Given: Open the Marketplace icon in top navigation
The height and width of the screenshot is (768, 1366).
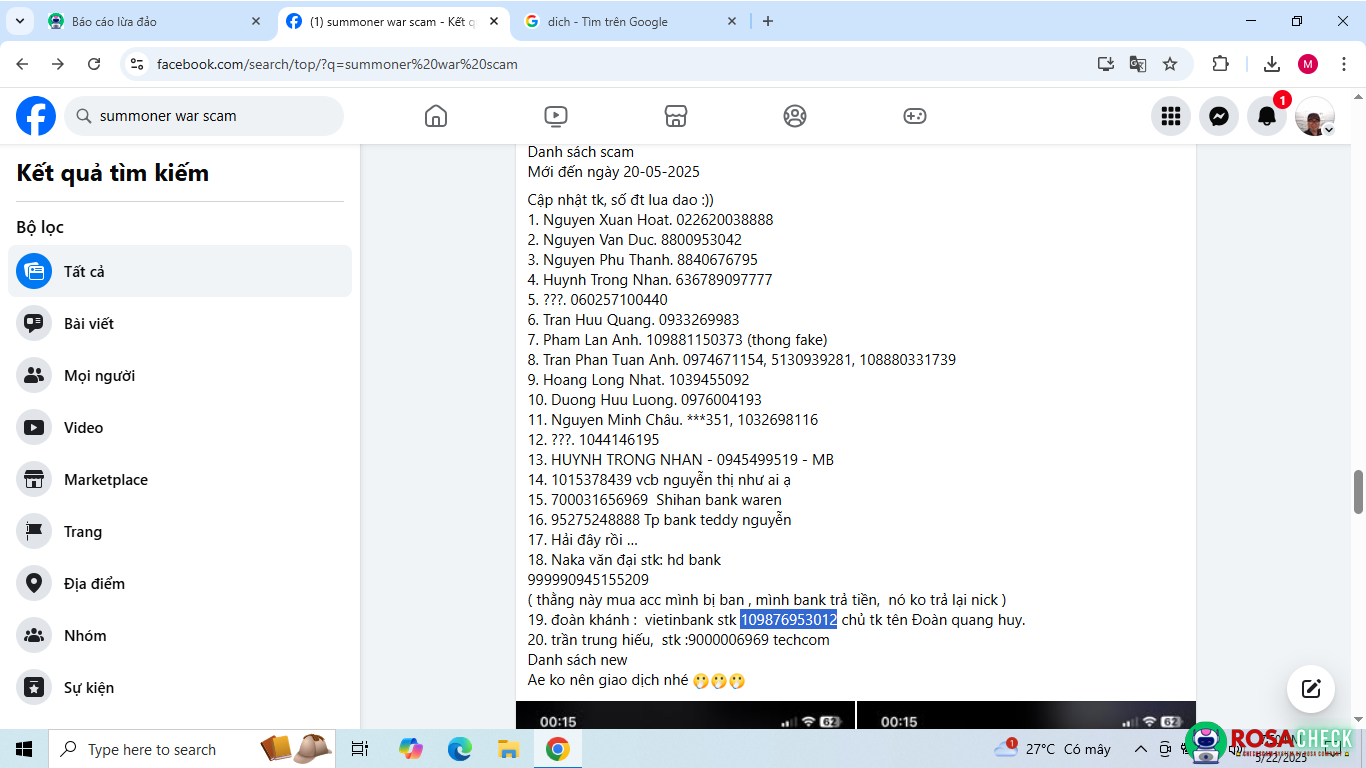Looking at the screenshot, I should pyautogui.click(x=676, y=116).
